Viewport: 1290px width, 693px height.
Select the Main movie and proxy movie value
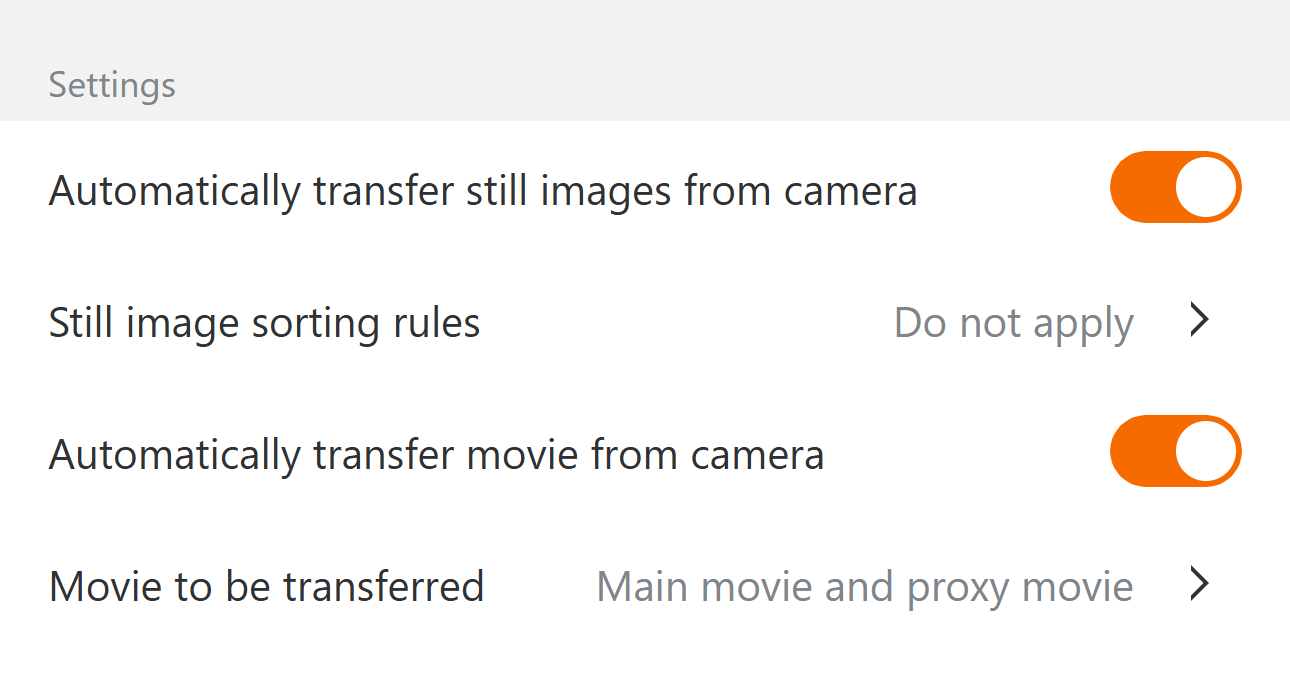point(864,586)
